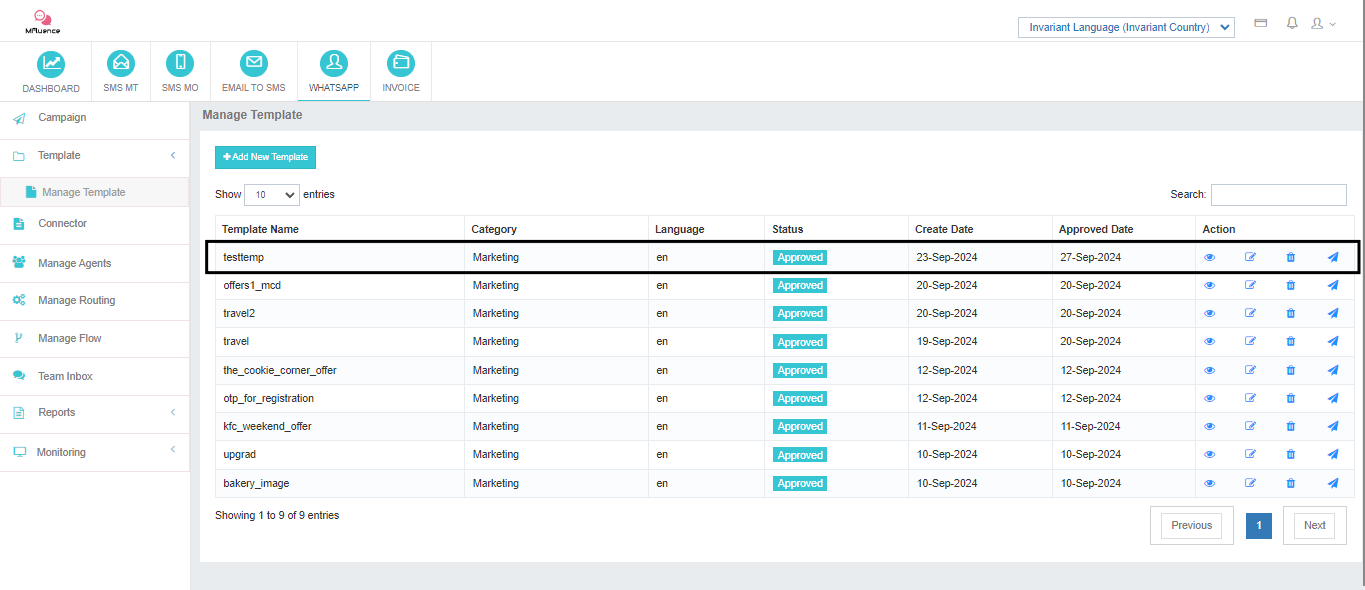Send the kfc_weekend_offer template
Viewport: 1365px width, 590px height.
[1332, 427]
